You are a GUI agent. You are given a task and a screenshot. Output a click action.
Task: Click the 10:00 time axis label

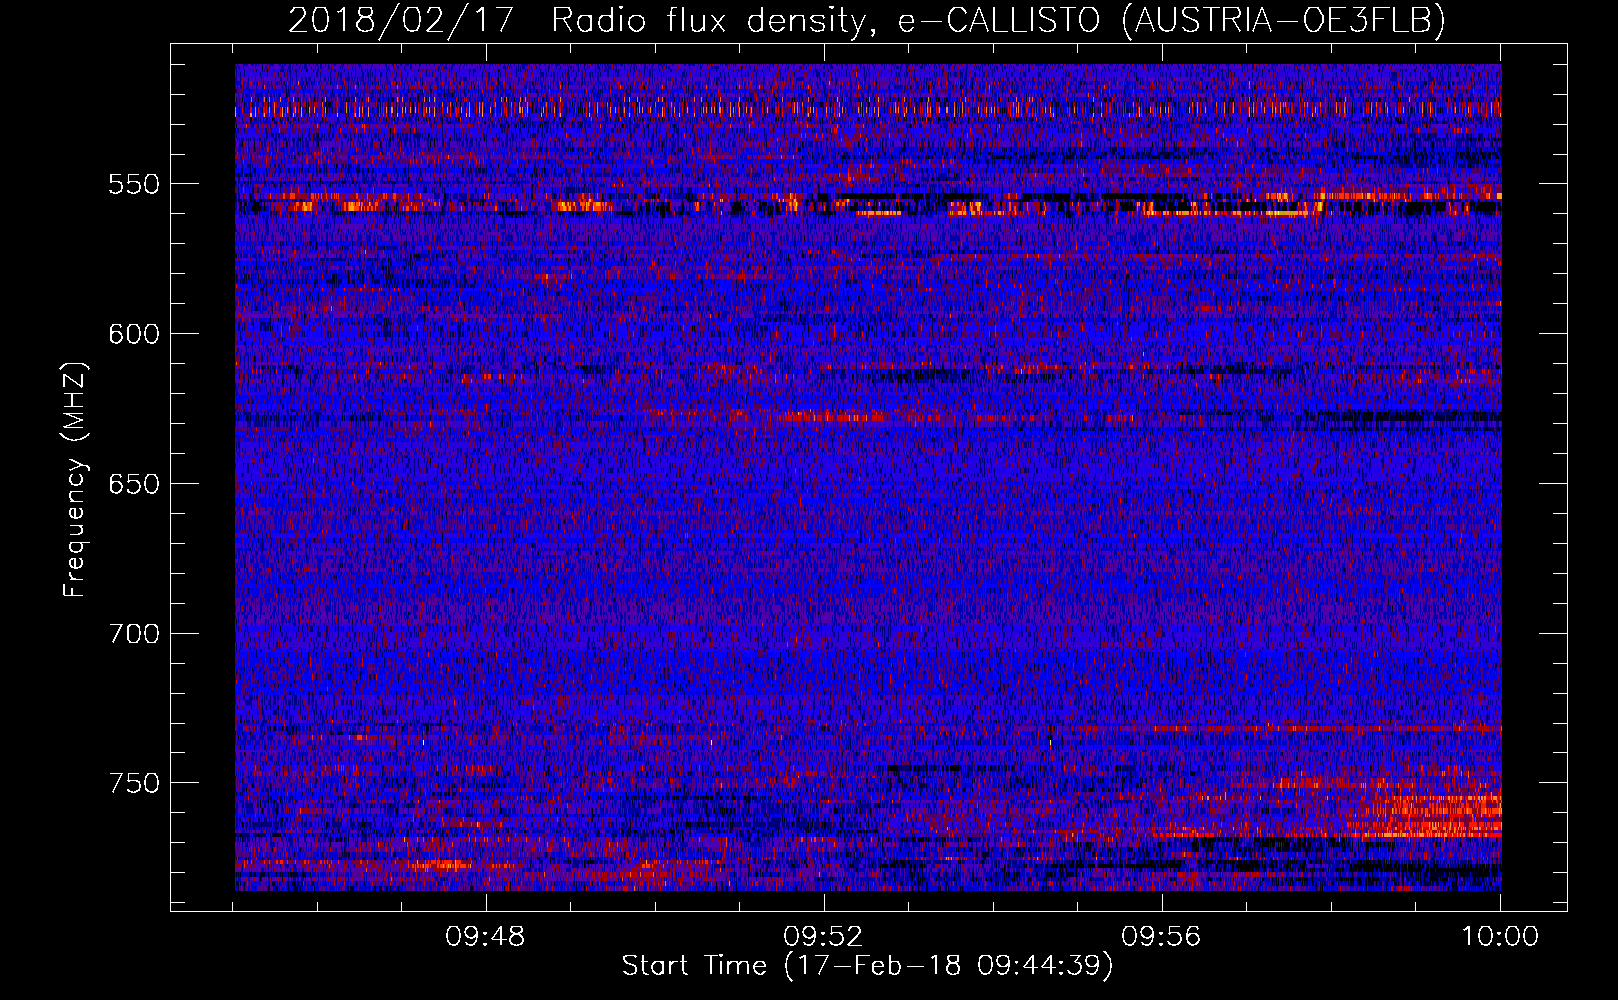click(1500, 937)
